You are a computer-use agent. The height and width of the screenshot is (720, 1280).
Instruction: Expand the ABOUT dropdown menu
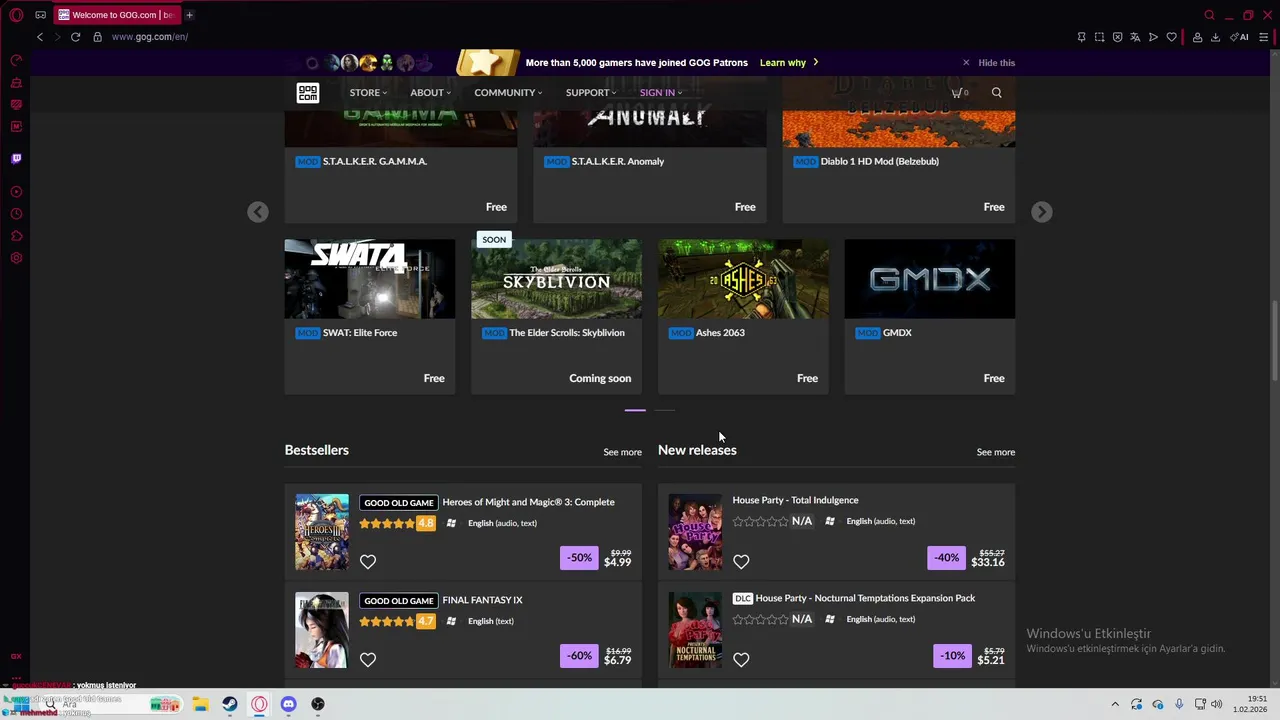point(430,92)
